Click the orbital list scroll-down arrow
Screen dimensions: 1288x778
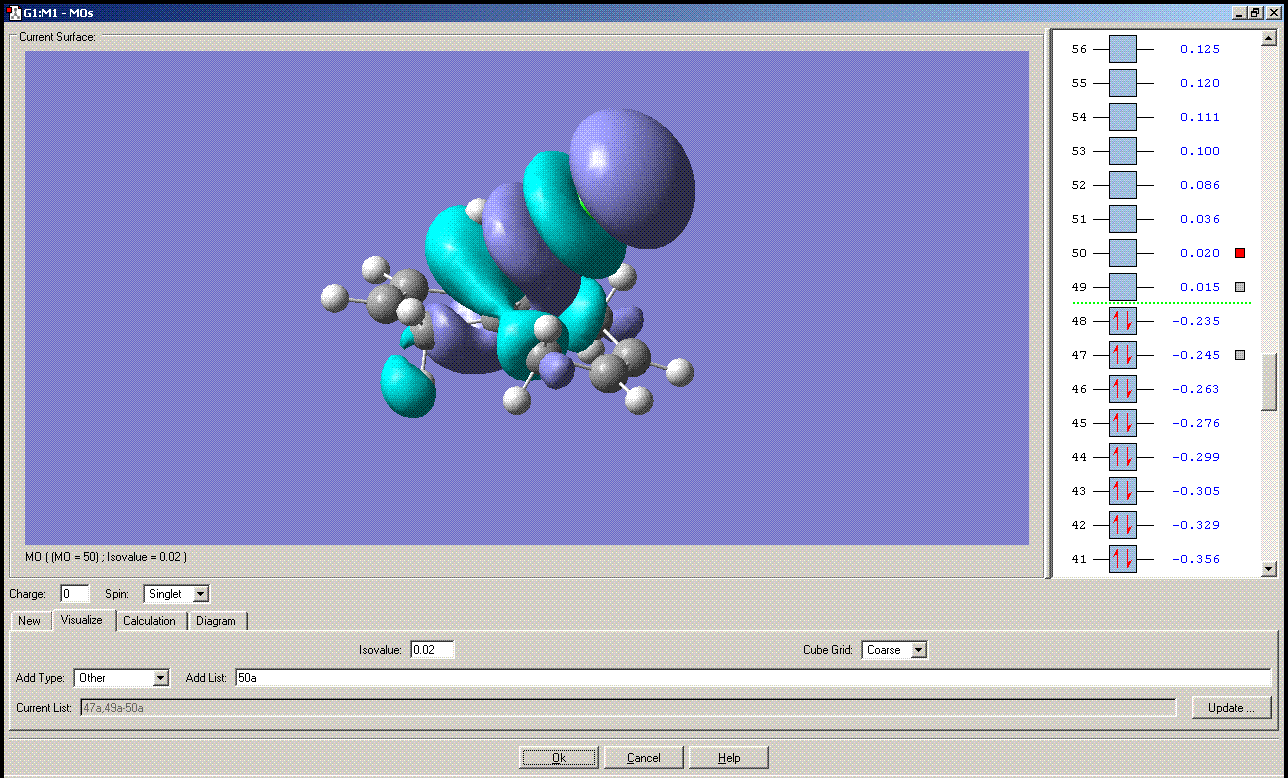(x=1269, y=569)
